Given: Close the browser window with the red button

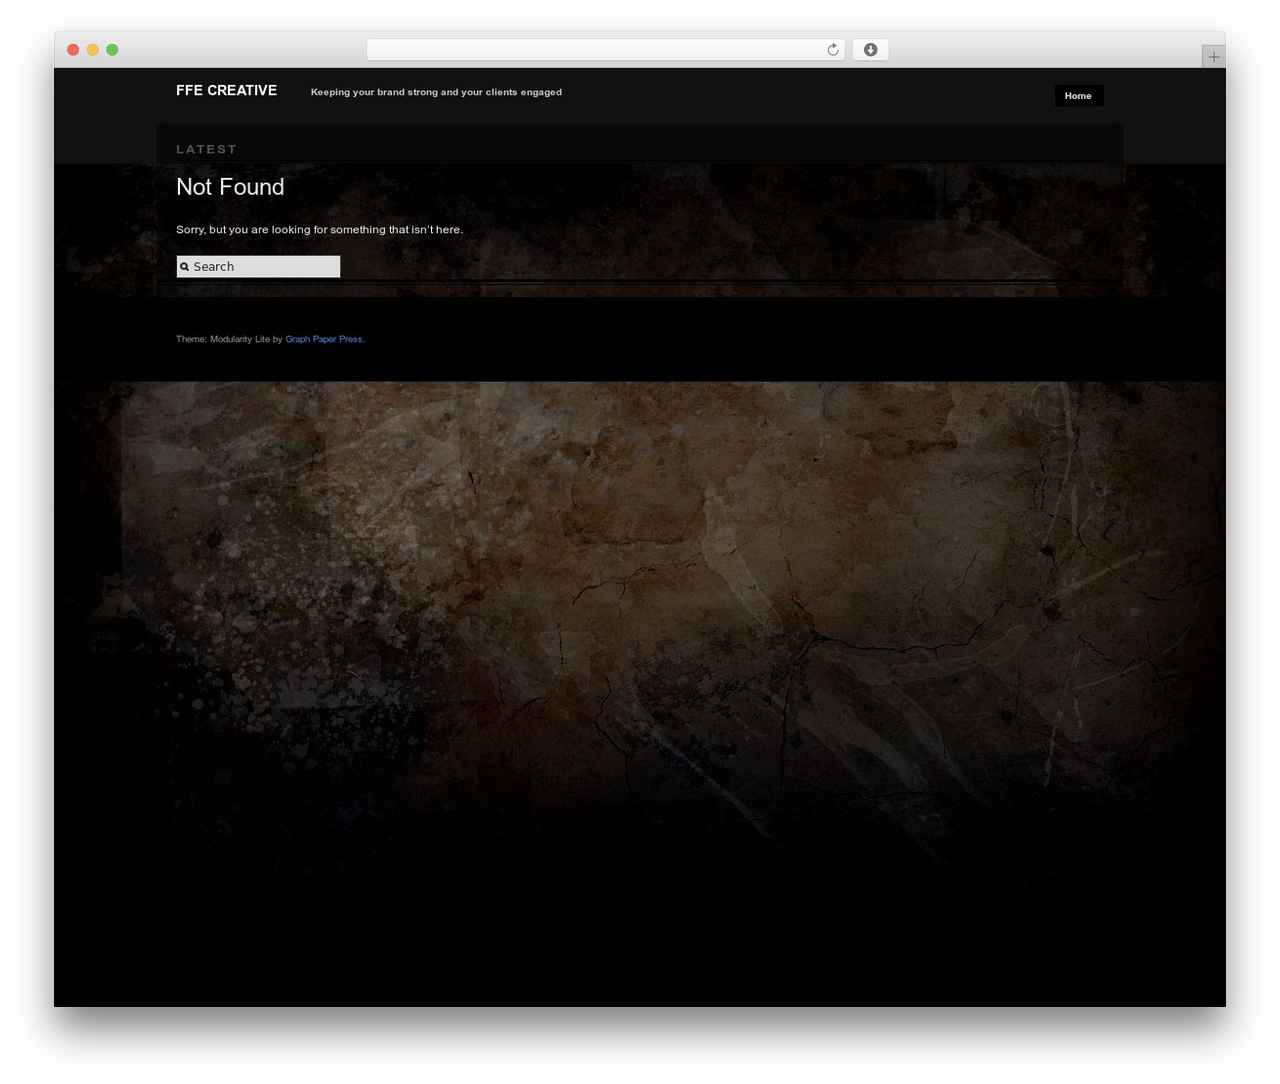Looking at the screenshot, I should [73, 50].
